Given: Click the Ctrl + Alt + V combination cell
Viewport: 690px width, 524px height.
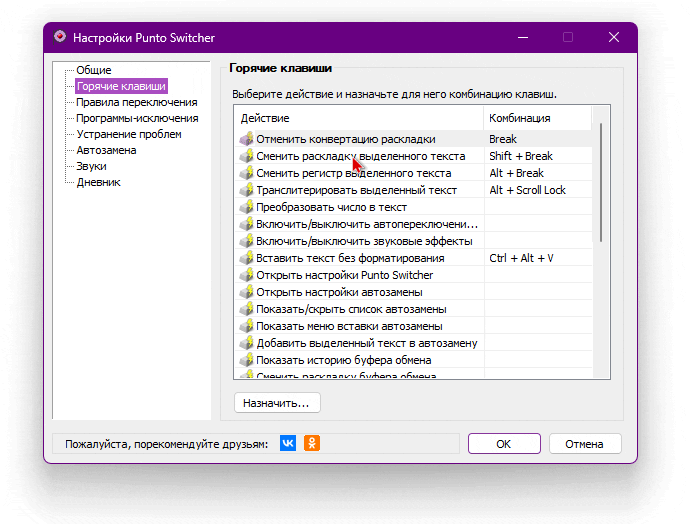Looking at the screenshot, I should [x=538, y=258].
